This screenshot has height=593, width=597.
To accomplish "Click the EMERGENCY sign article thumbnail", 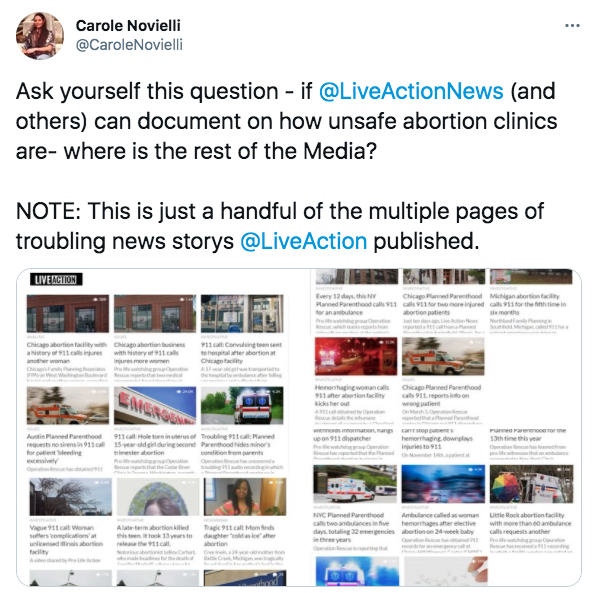I will click(155, 405).
